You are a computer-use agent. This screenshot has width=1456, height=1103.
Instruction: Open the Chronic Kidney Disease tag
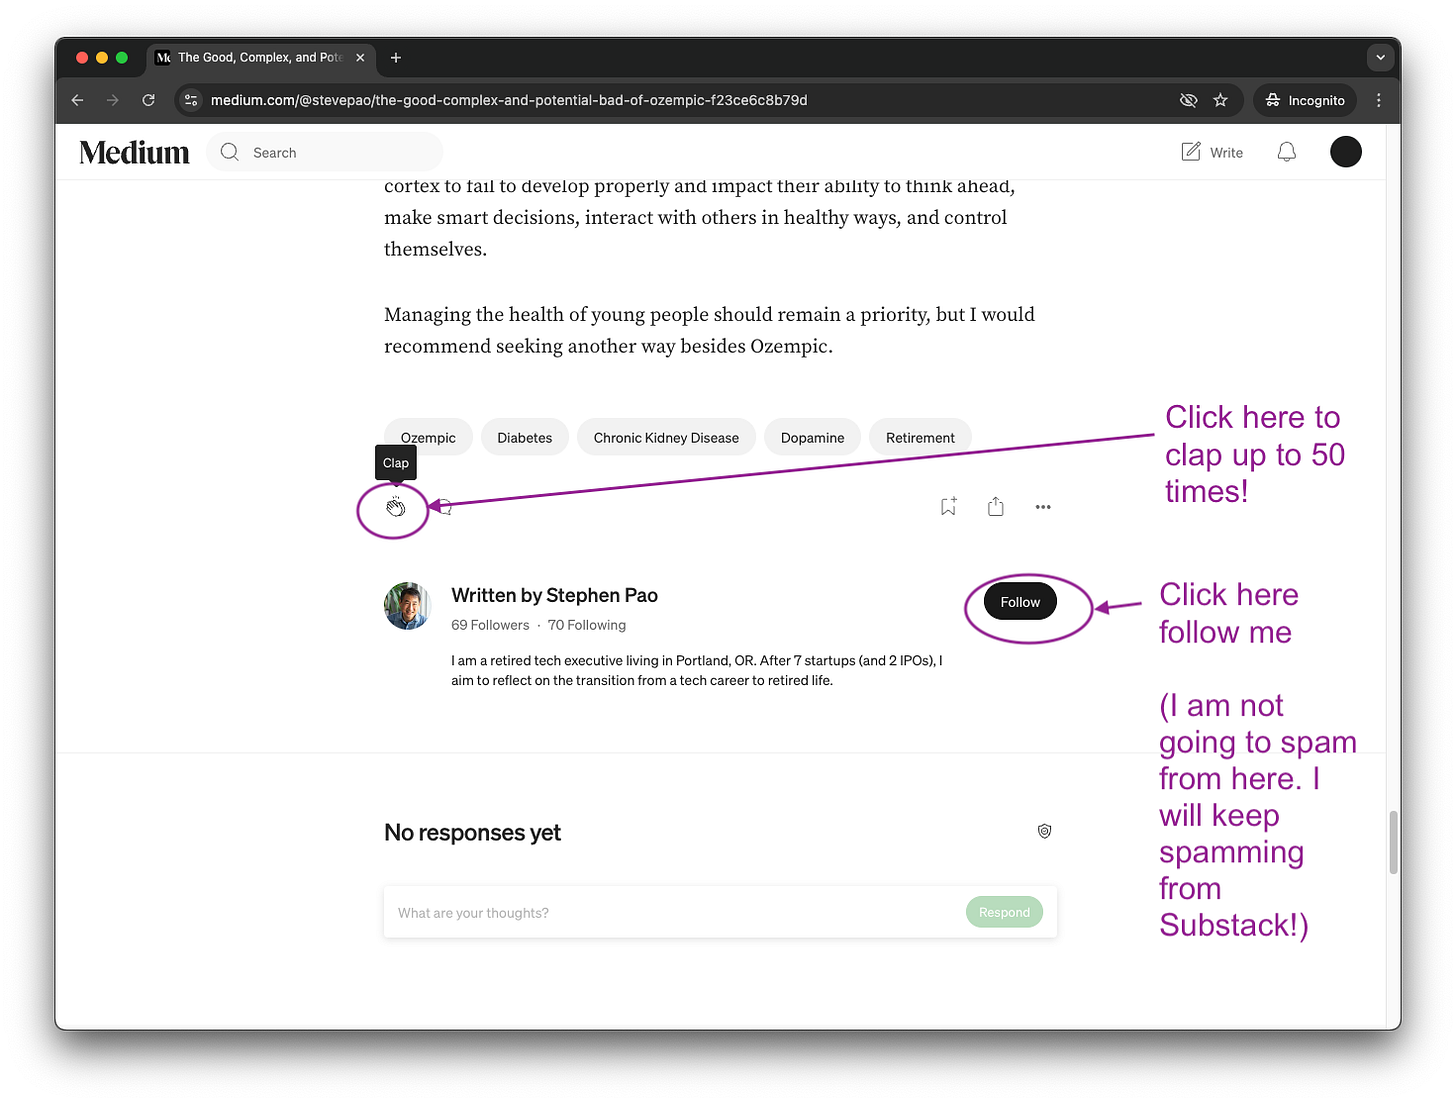click(x=666, y=437)
